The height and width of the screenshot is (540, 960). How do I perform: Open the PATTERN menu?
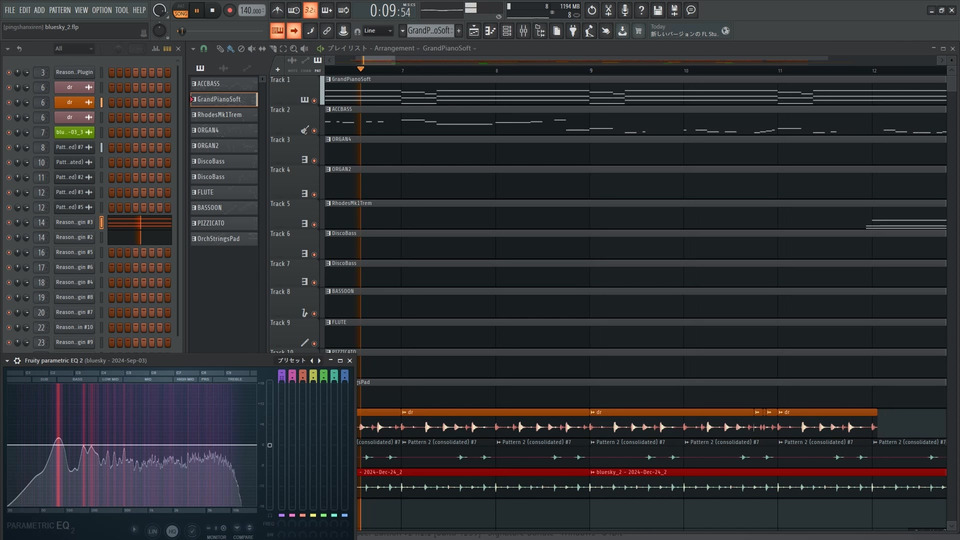click(59, 10)
